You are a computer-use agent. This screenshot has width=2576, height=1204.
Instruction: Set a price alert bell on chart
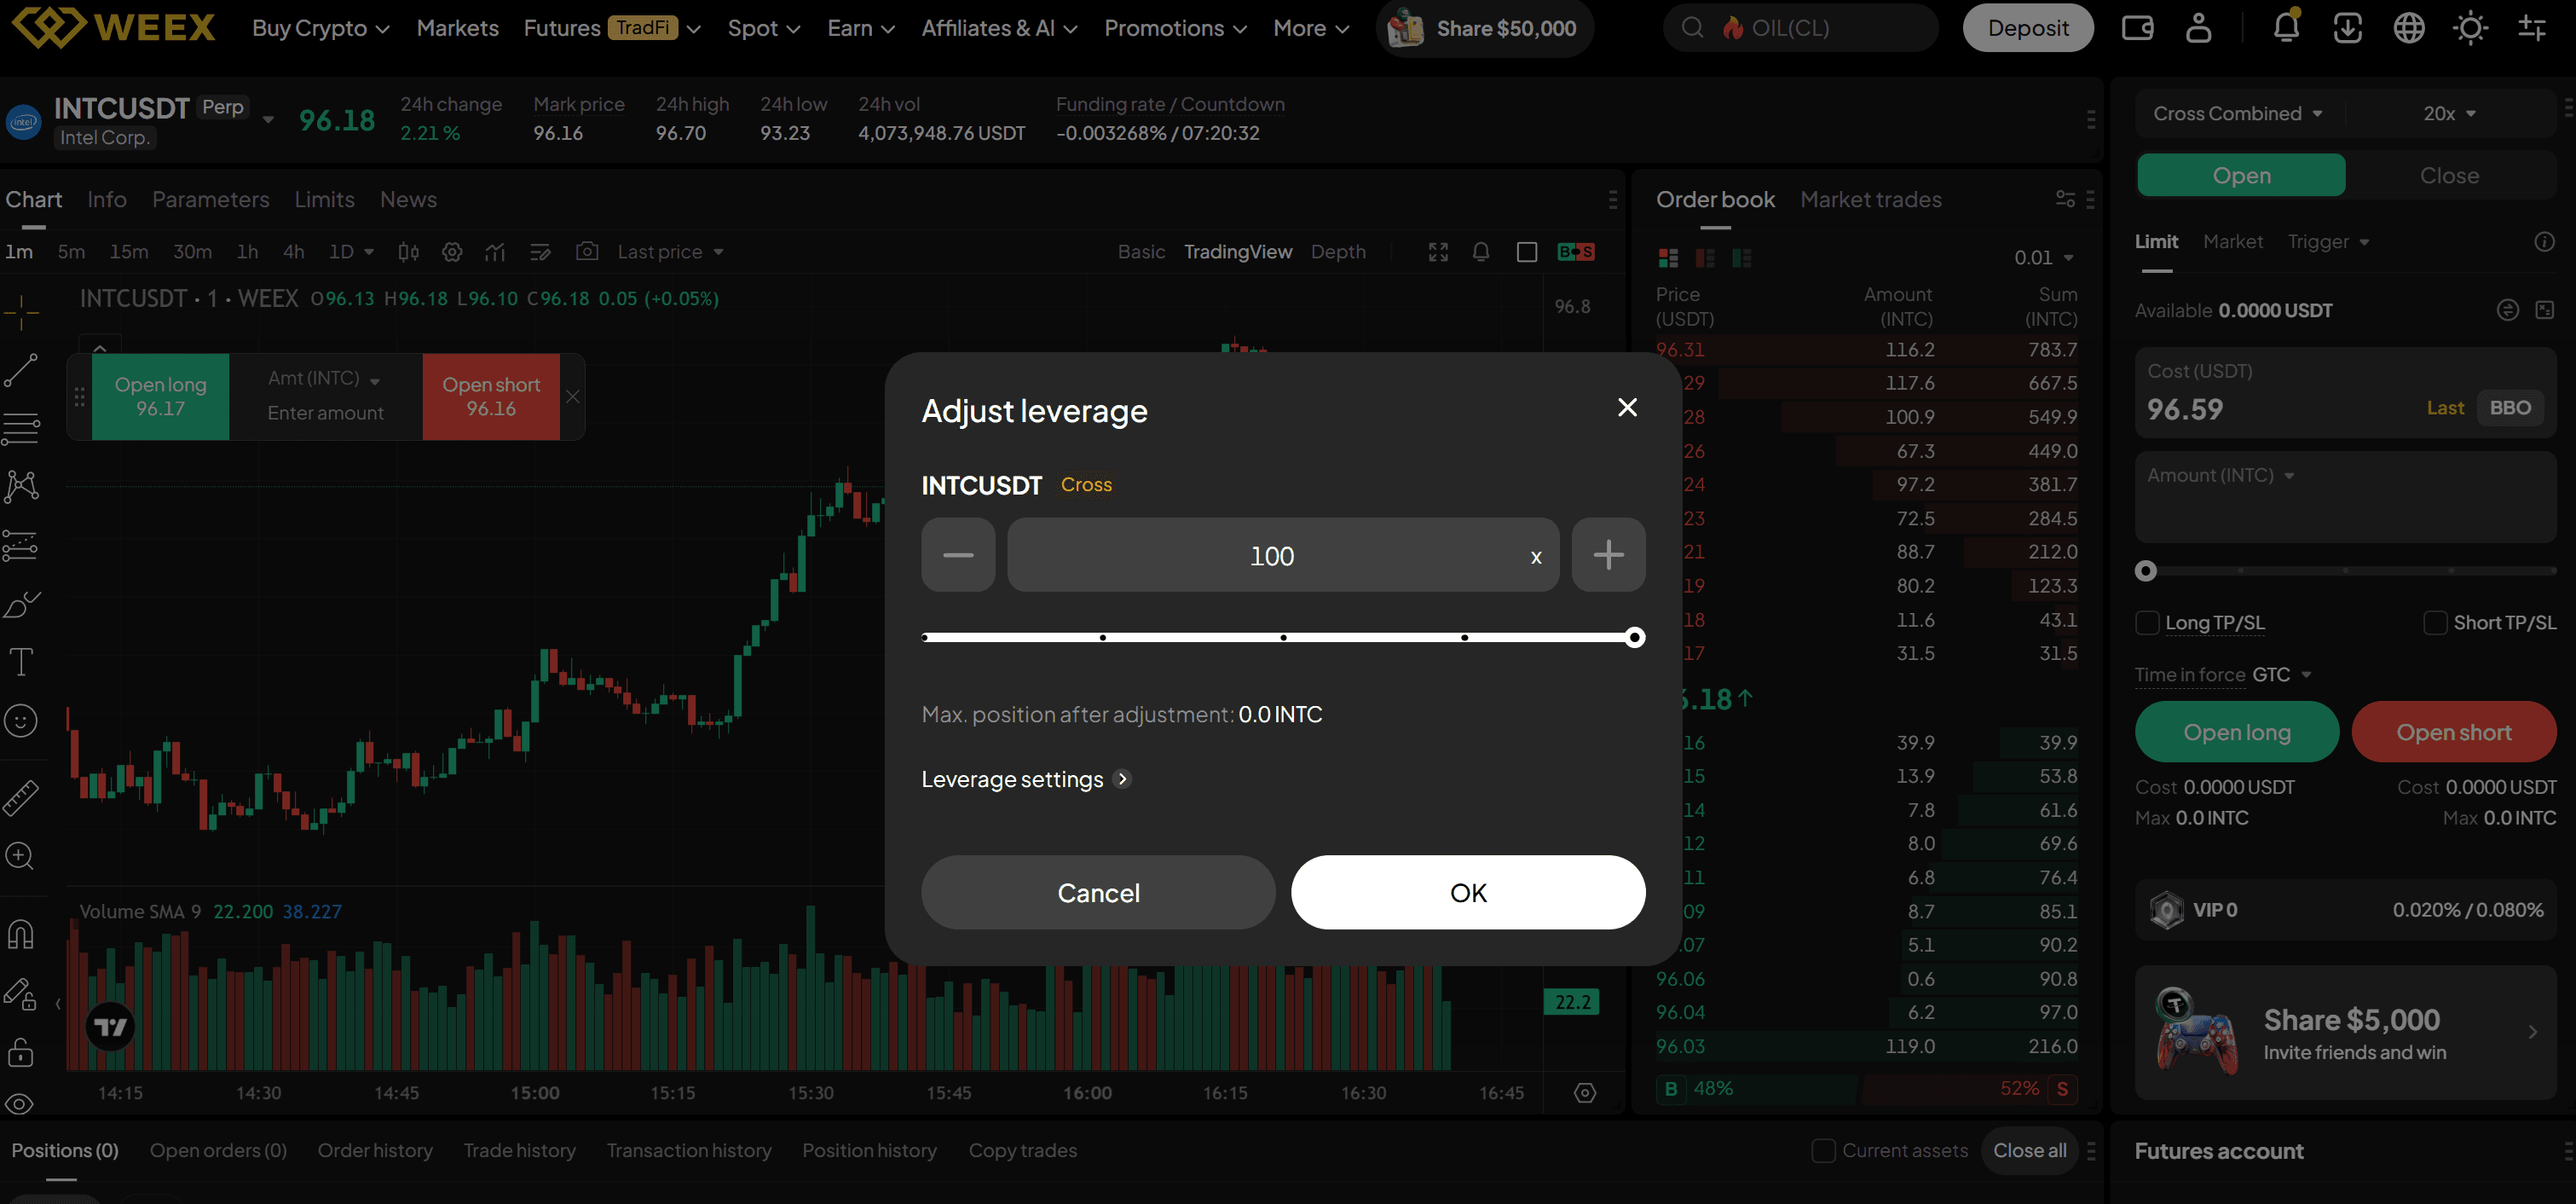coord(1481,252)
